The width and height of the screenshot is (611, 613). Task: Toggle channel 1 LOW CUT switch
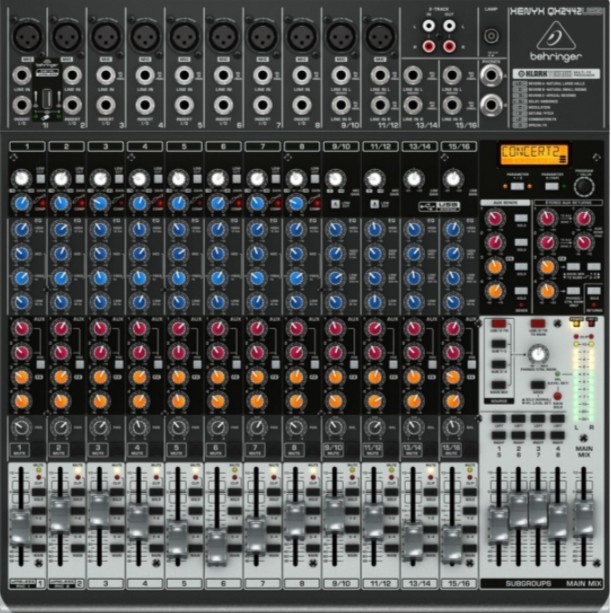click(41, 179)
